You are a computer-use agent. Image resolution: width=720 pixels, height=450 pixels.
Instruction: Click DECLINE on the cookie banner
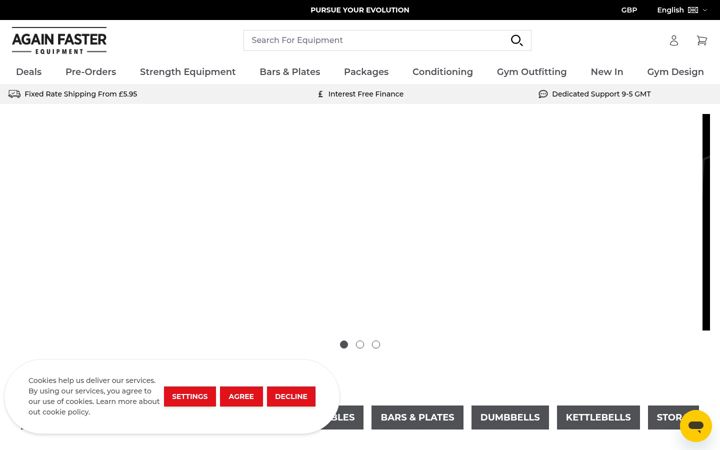pyautogui.click(x=291, y=396)
